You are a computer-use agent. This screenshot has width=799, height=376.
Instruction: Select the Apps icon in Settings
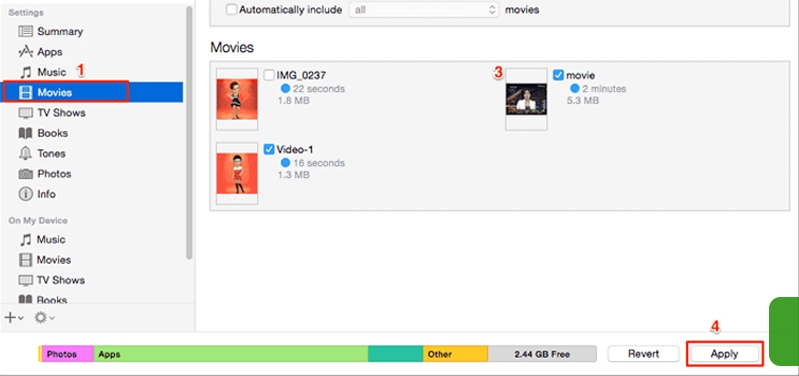tap(25, 52)
